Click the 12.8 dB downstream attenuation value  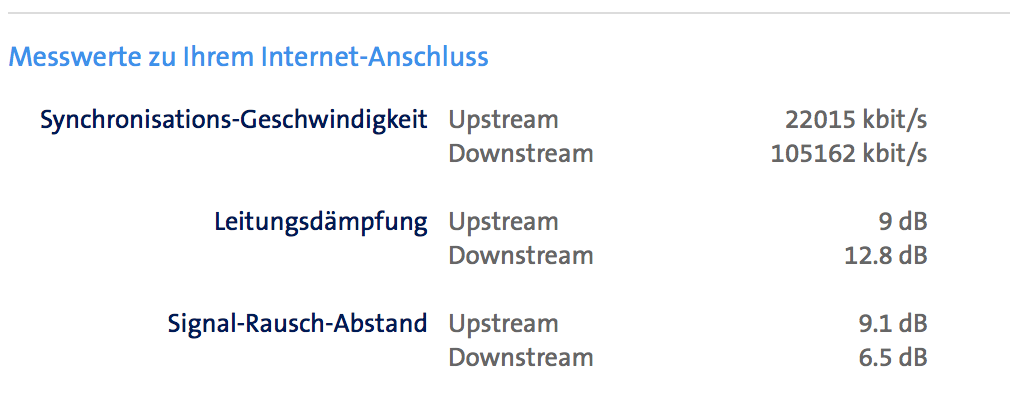pos(886,256)
